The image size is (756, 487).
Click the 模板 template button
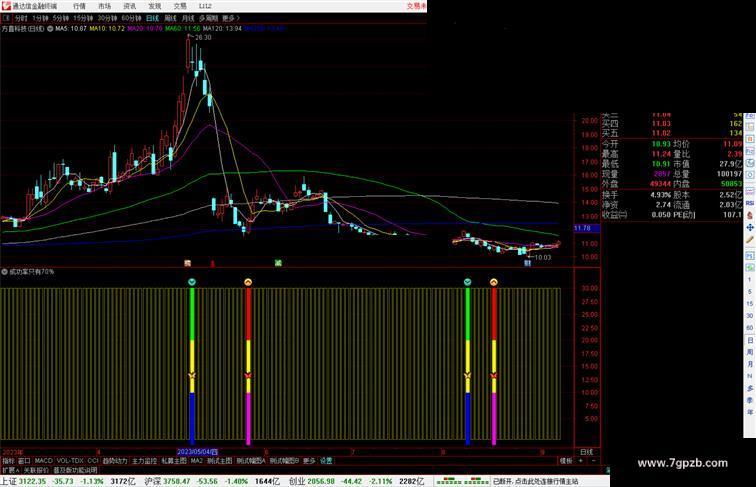(566, 461)
